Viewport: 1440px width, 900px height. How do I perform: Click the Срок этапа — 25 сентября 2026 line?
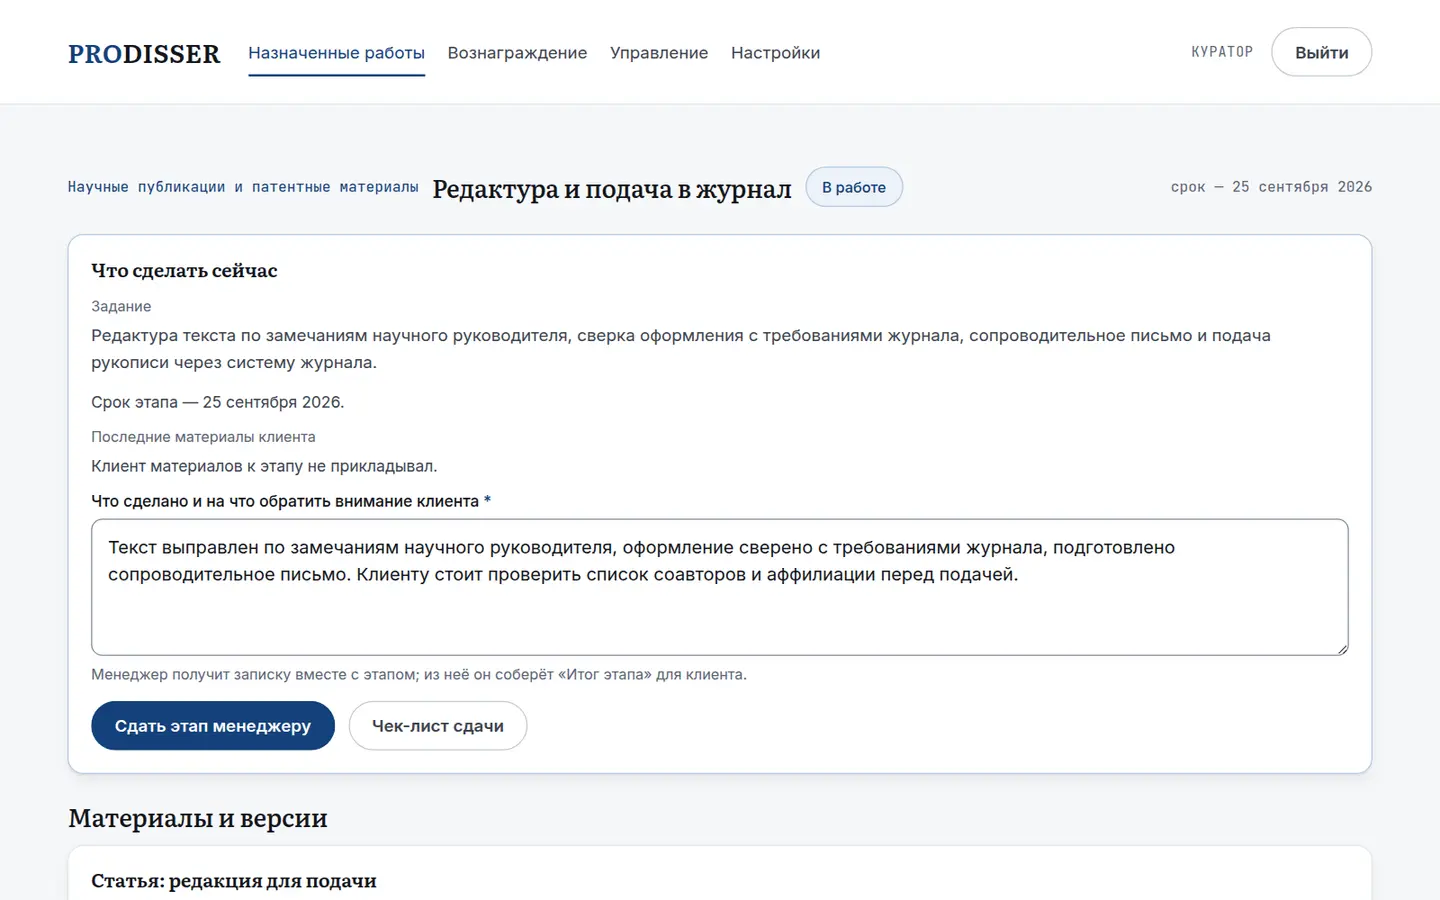(x=218, y=402)
